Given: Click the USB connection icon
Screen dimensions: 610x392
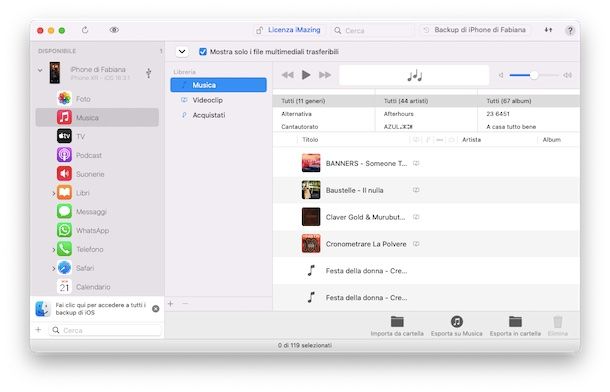Looking at the screenshot, I should pos(149,73).
